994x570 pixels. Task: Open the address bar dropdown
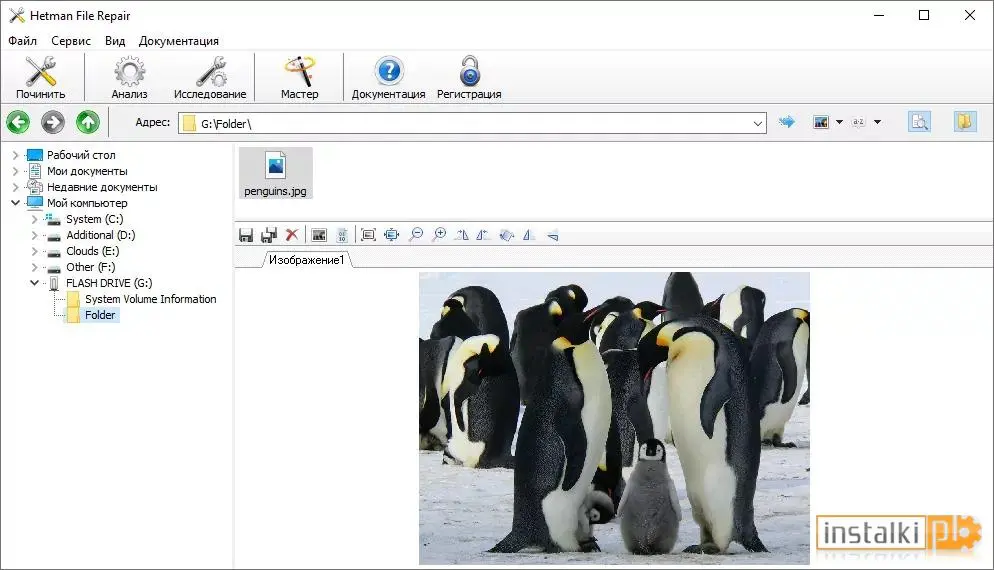pos(758,124)
